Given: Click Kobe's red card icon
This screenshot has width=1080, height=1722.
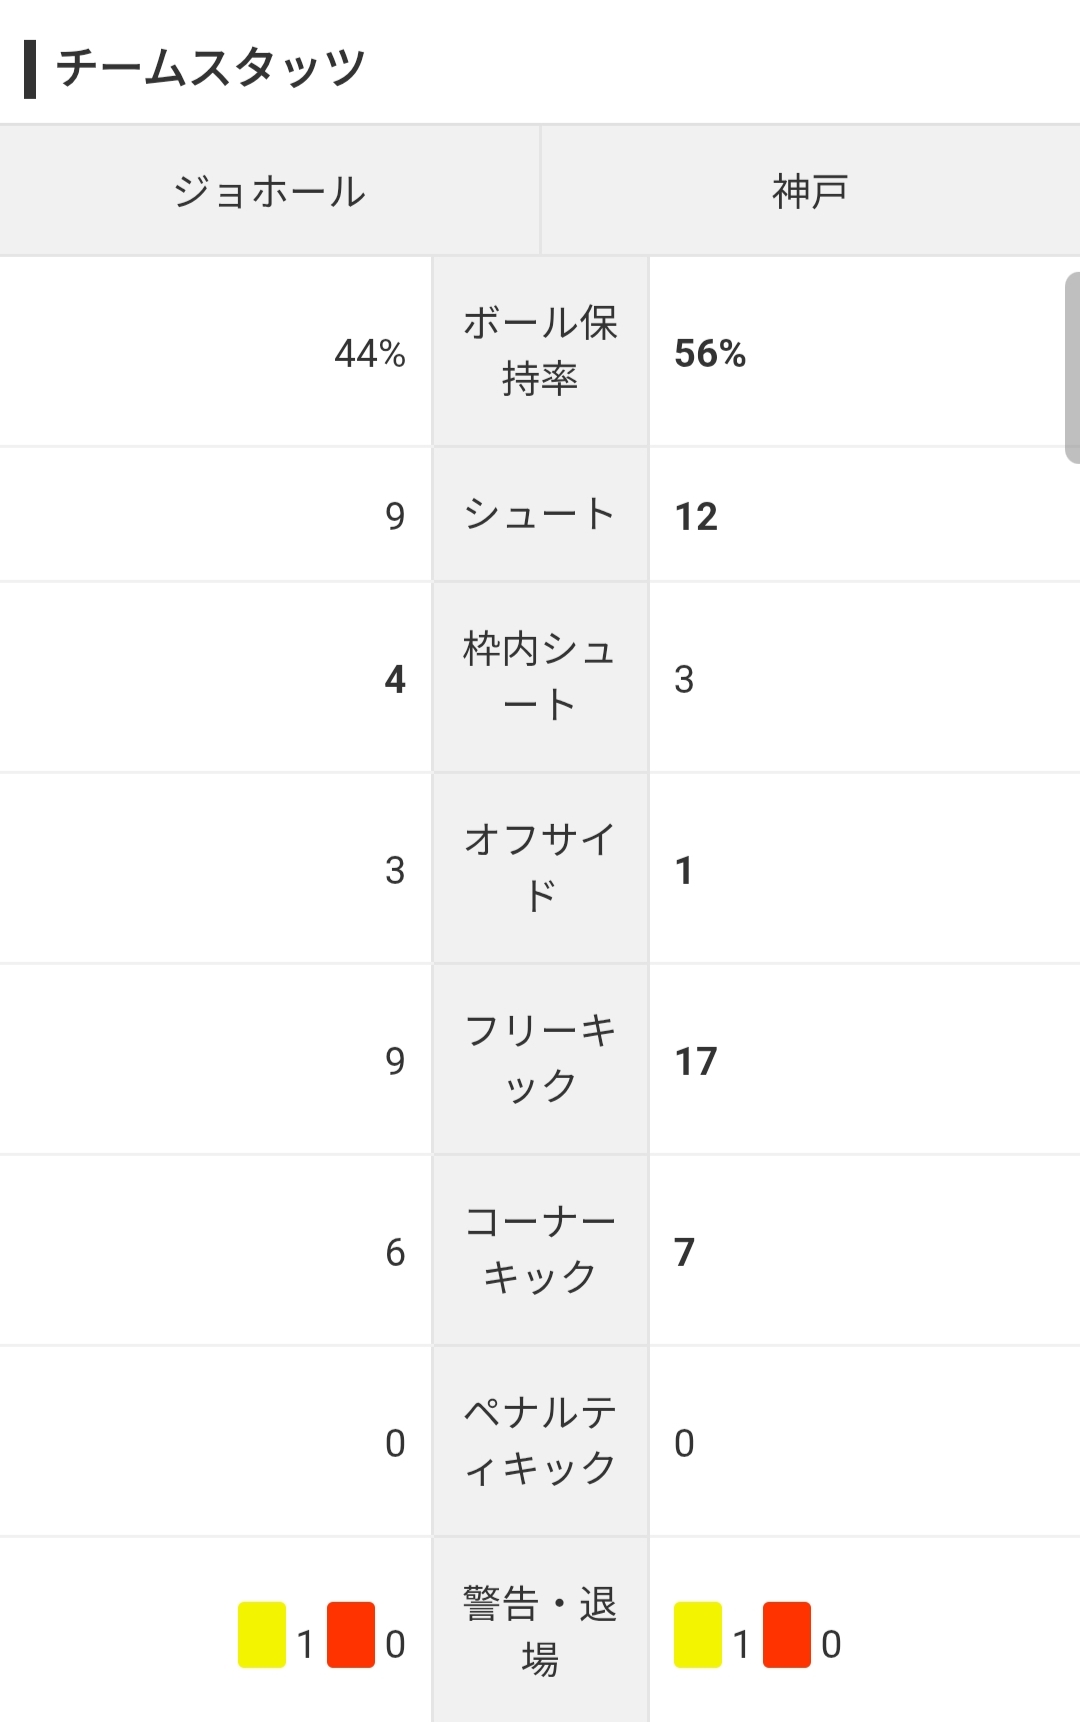Looking at the screenshot, I should click(x=786, y=1634).
